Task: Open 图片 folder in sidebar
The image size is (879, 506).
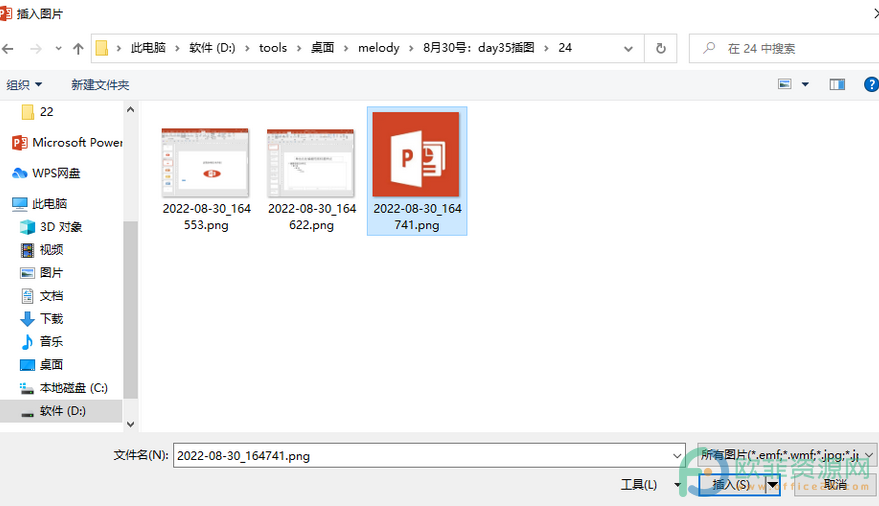Action: (42, 273)
